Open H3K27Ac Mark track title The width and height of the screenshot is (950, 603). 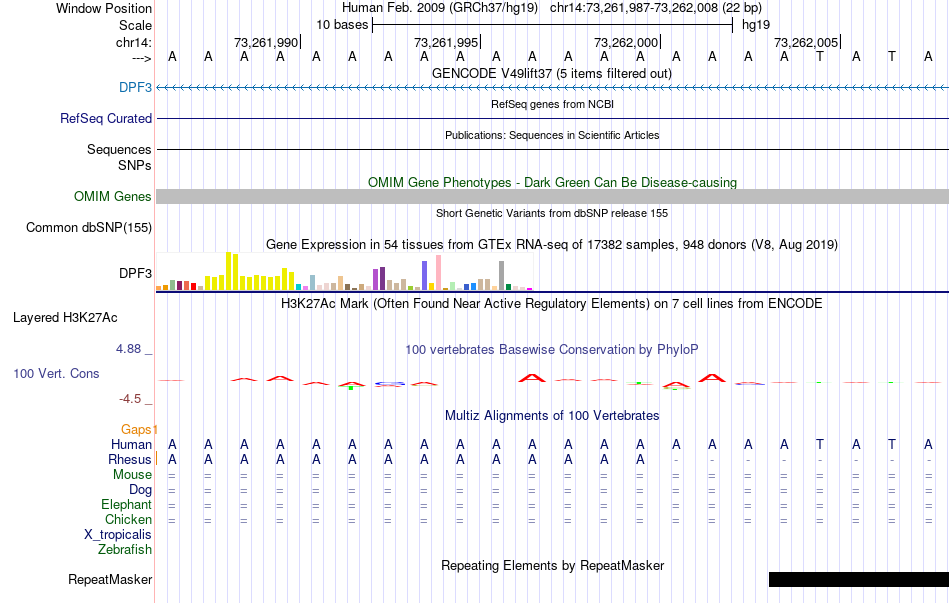551,304
